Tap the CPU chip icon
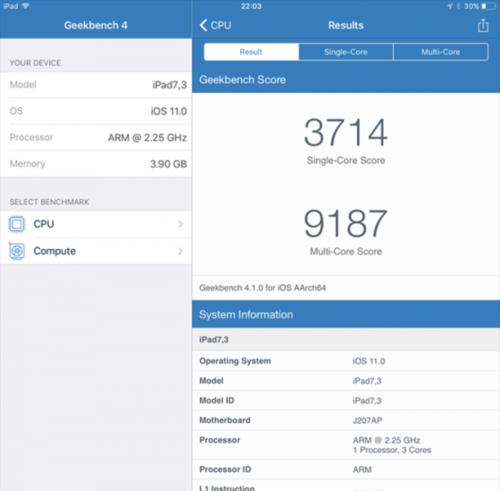 (x=17, y=224)
